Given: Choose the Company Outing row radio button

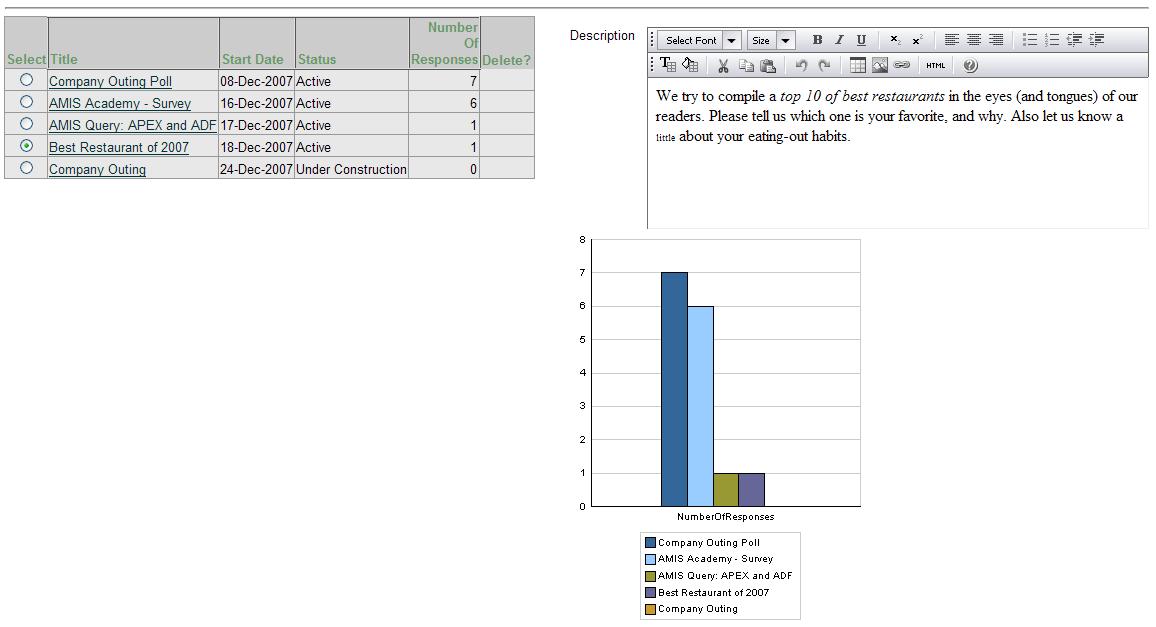Looking at the screenshot, I should coord(27,168).
